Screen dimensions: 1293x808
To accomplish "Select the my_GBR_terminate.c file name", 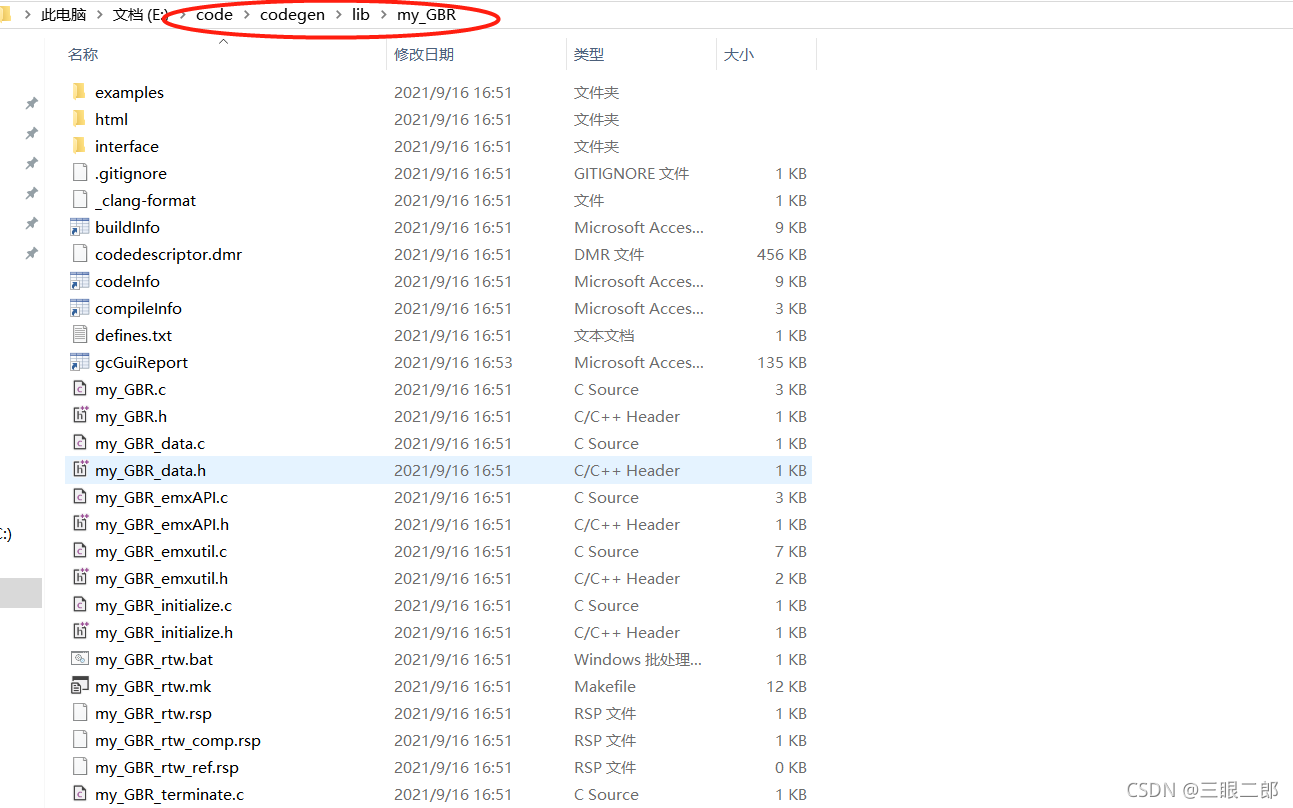I will tap(169, 794).
